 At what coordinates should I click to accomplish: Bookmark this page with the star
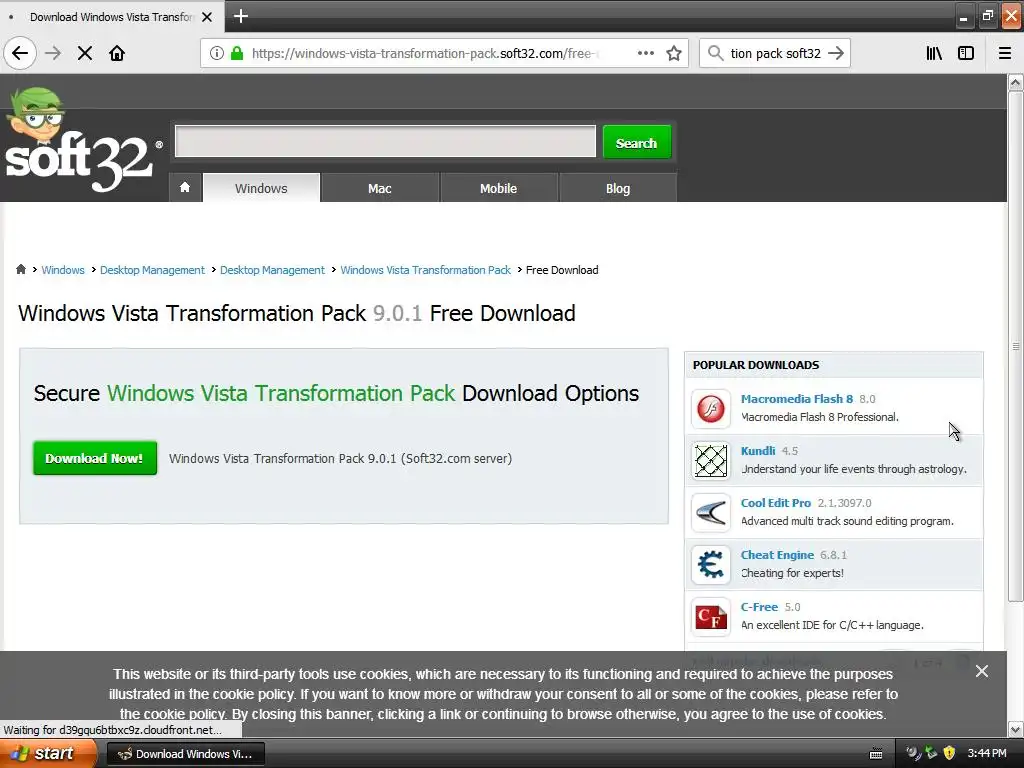(674, 53)
